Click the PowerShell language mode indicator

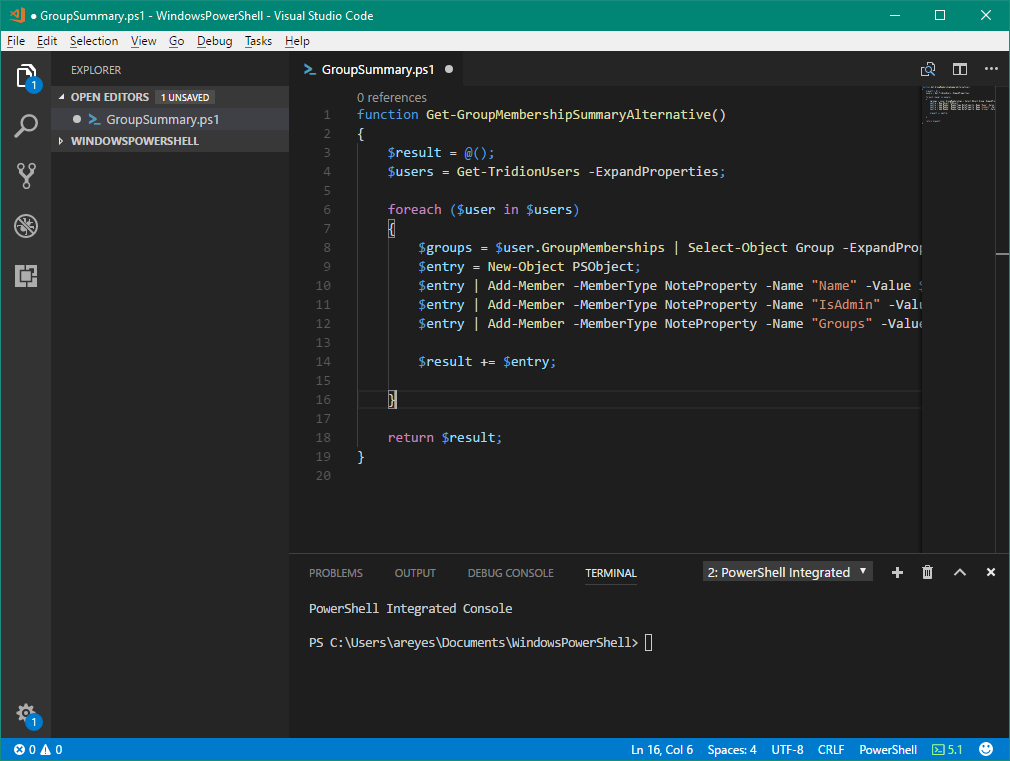(x=888, y=749)
